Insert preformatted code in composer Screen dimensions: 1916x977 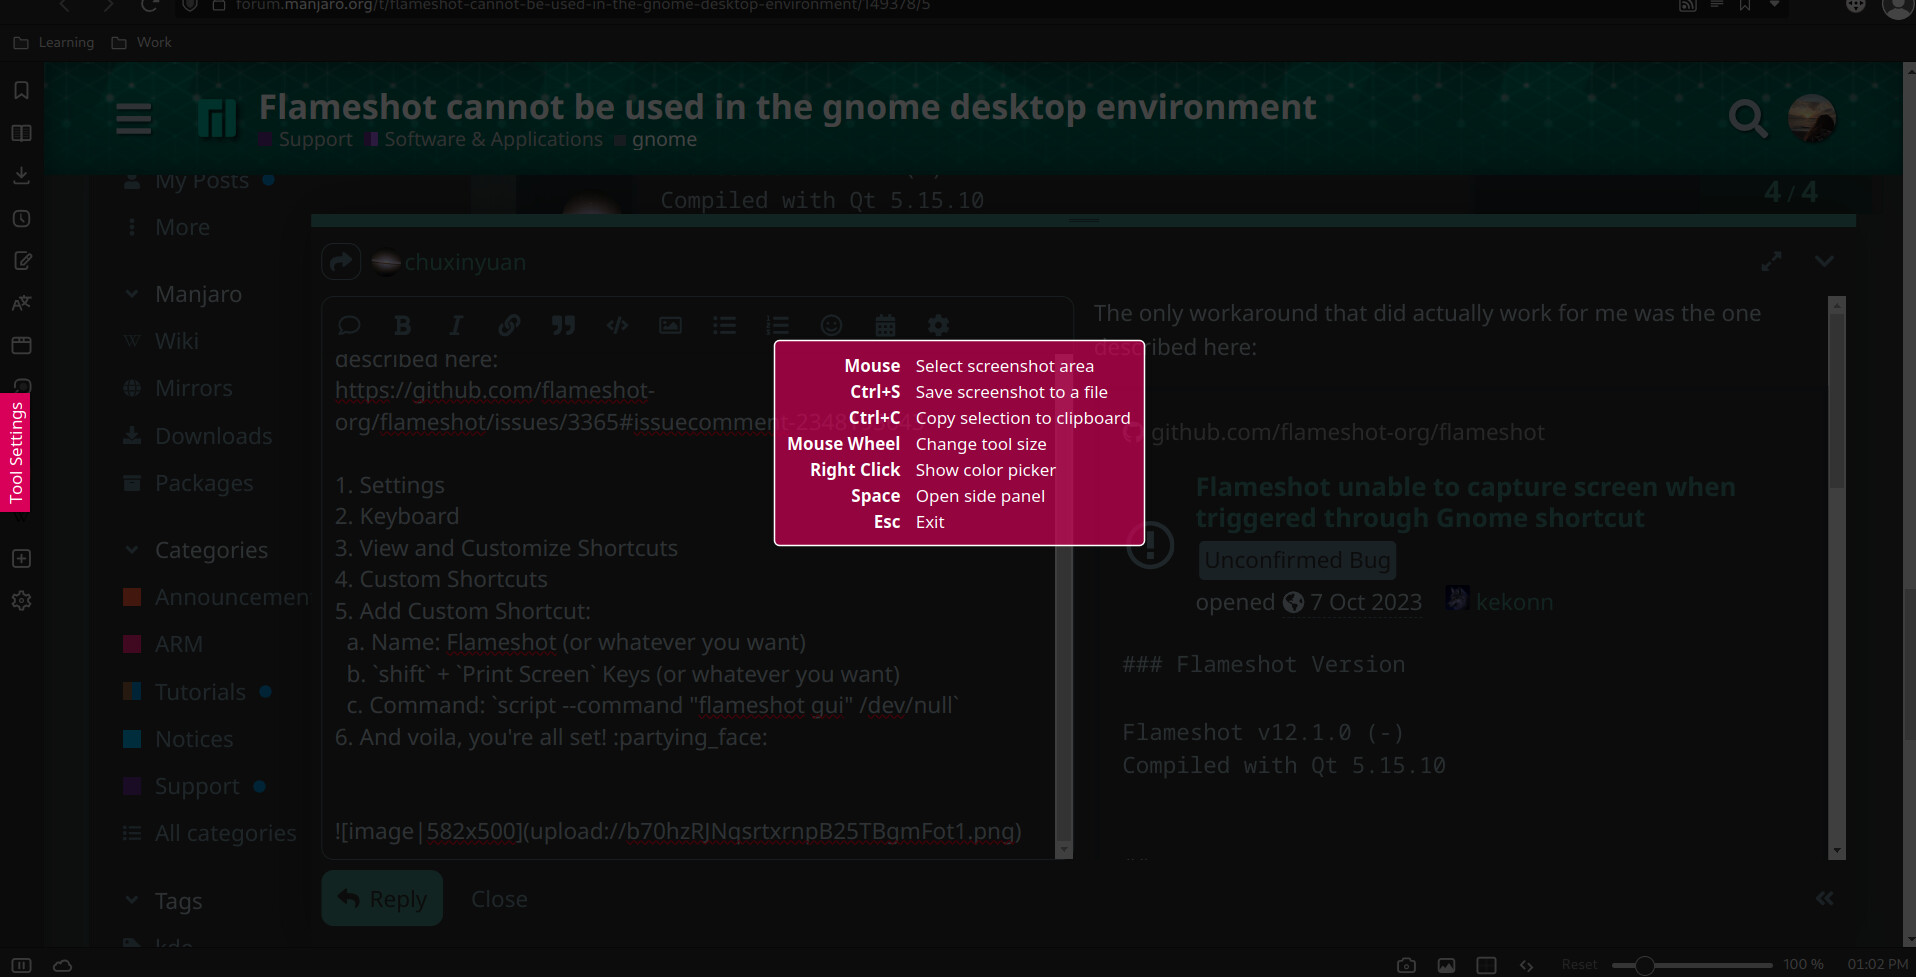coord(617,325)
